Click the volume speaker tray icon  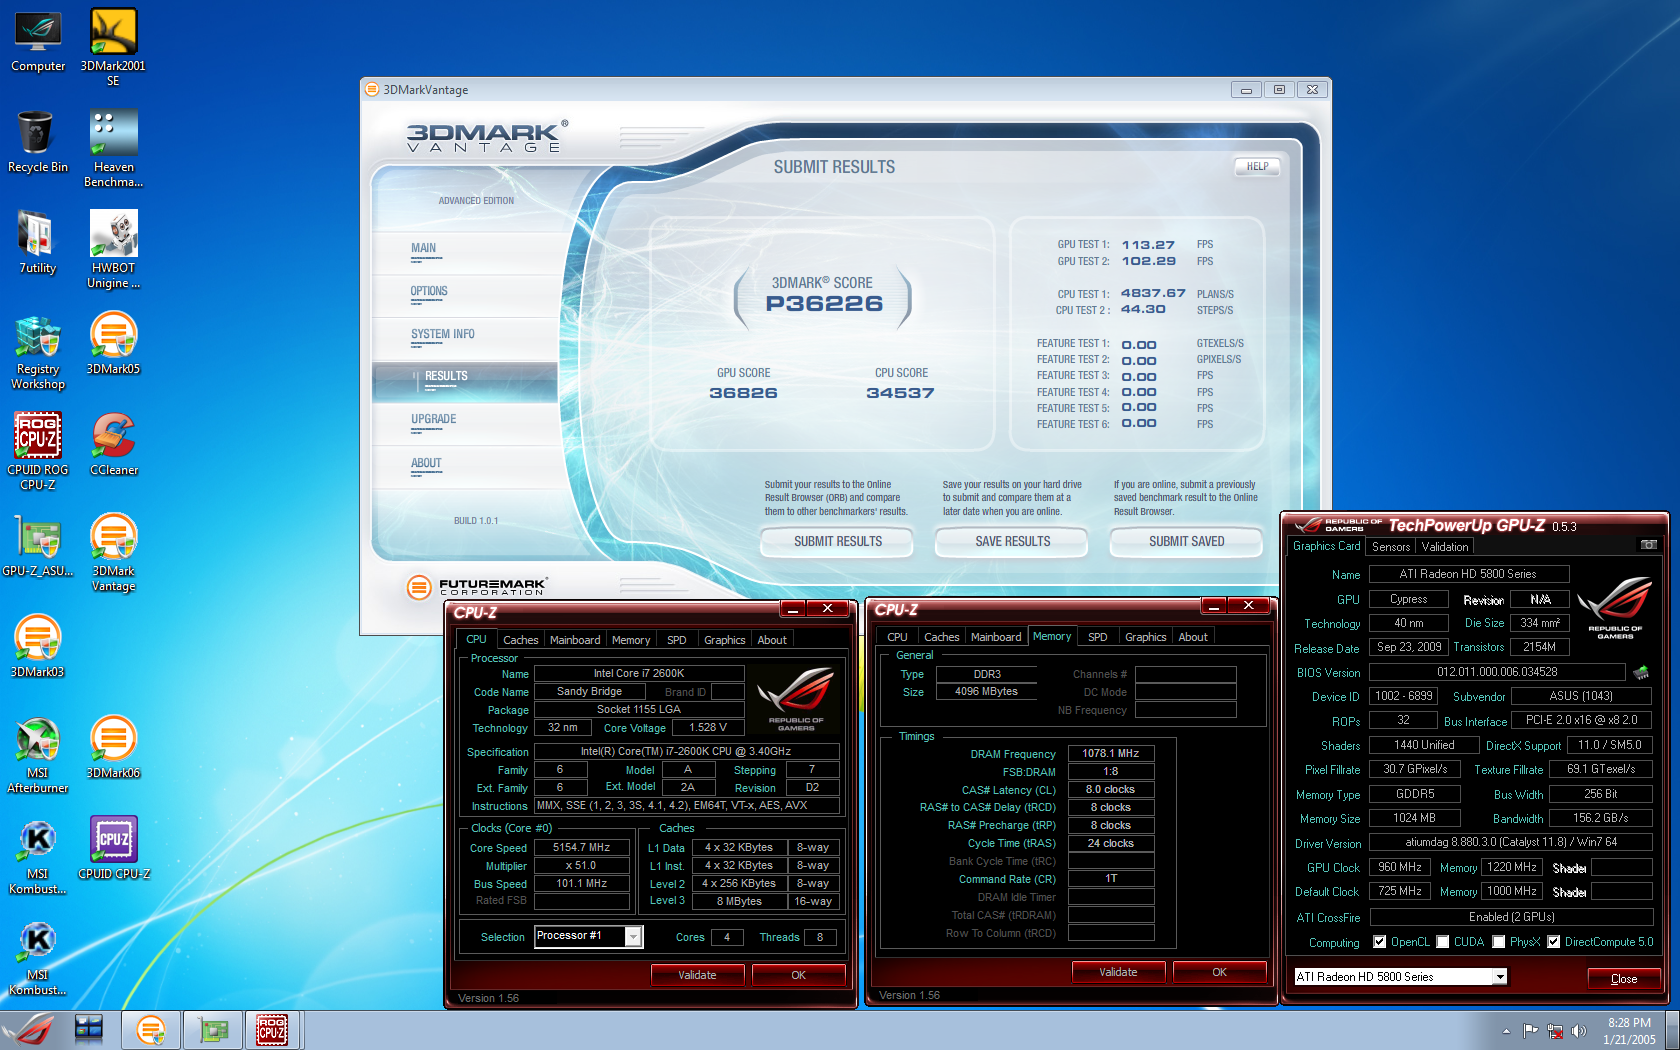pos(1579,1031)
